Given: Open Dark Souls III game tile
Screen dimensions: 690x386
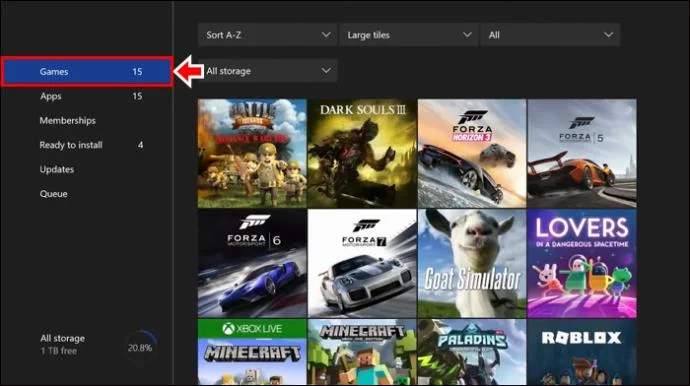Looking at the screenshot, I should pos(362,153).
